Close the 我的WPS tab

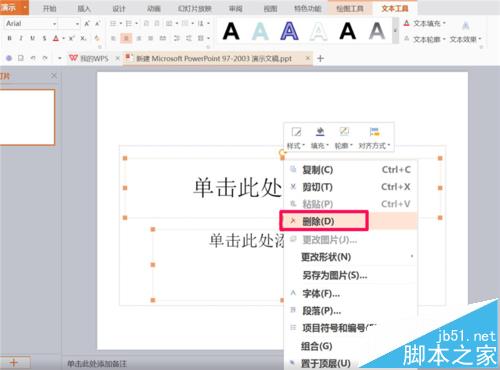(117, 58)
